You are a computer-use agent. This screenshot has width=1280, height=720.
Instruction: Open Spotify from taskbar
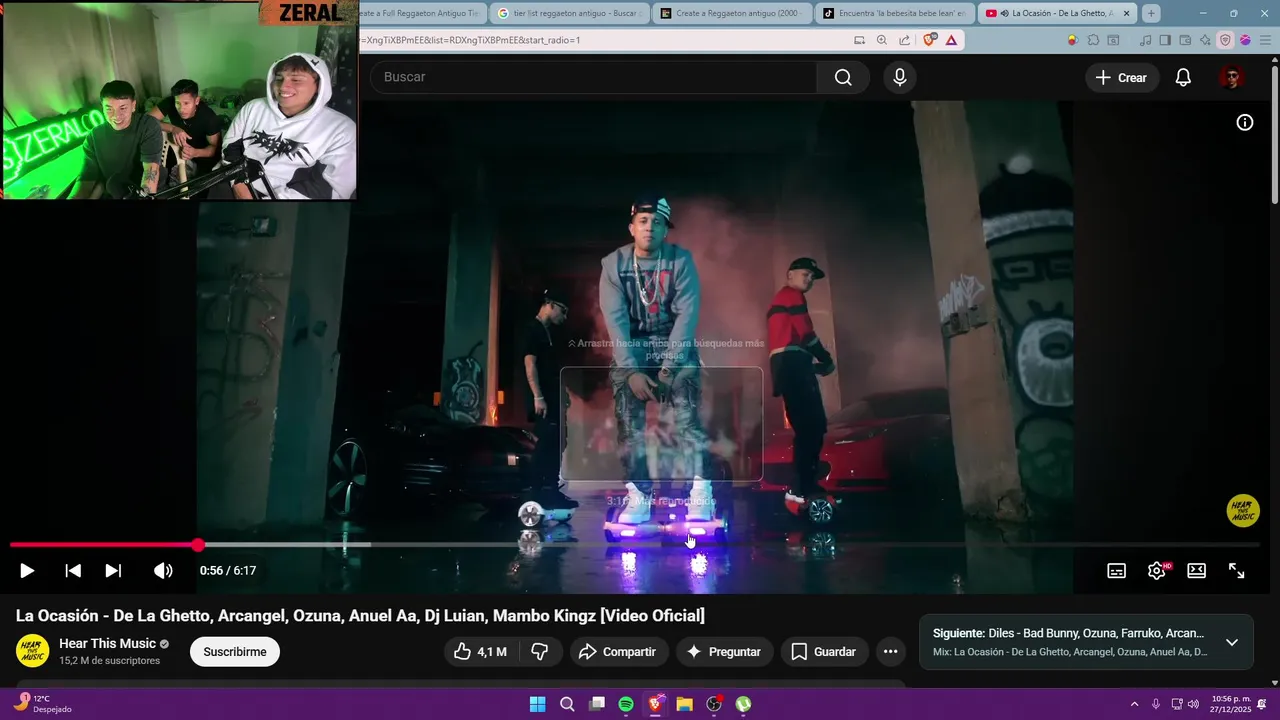626,704
